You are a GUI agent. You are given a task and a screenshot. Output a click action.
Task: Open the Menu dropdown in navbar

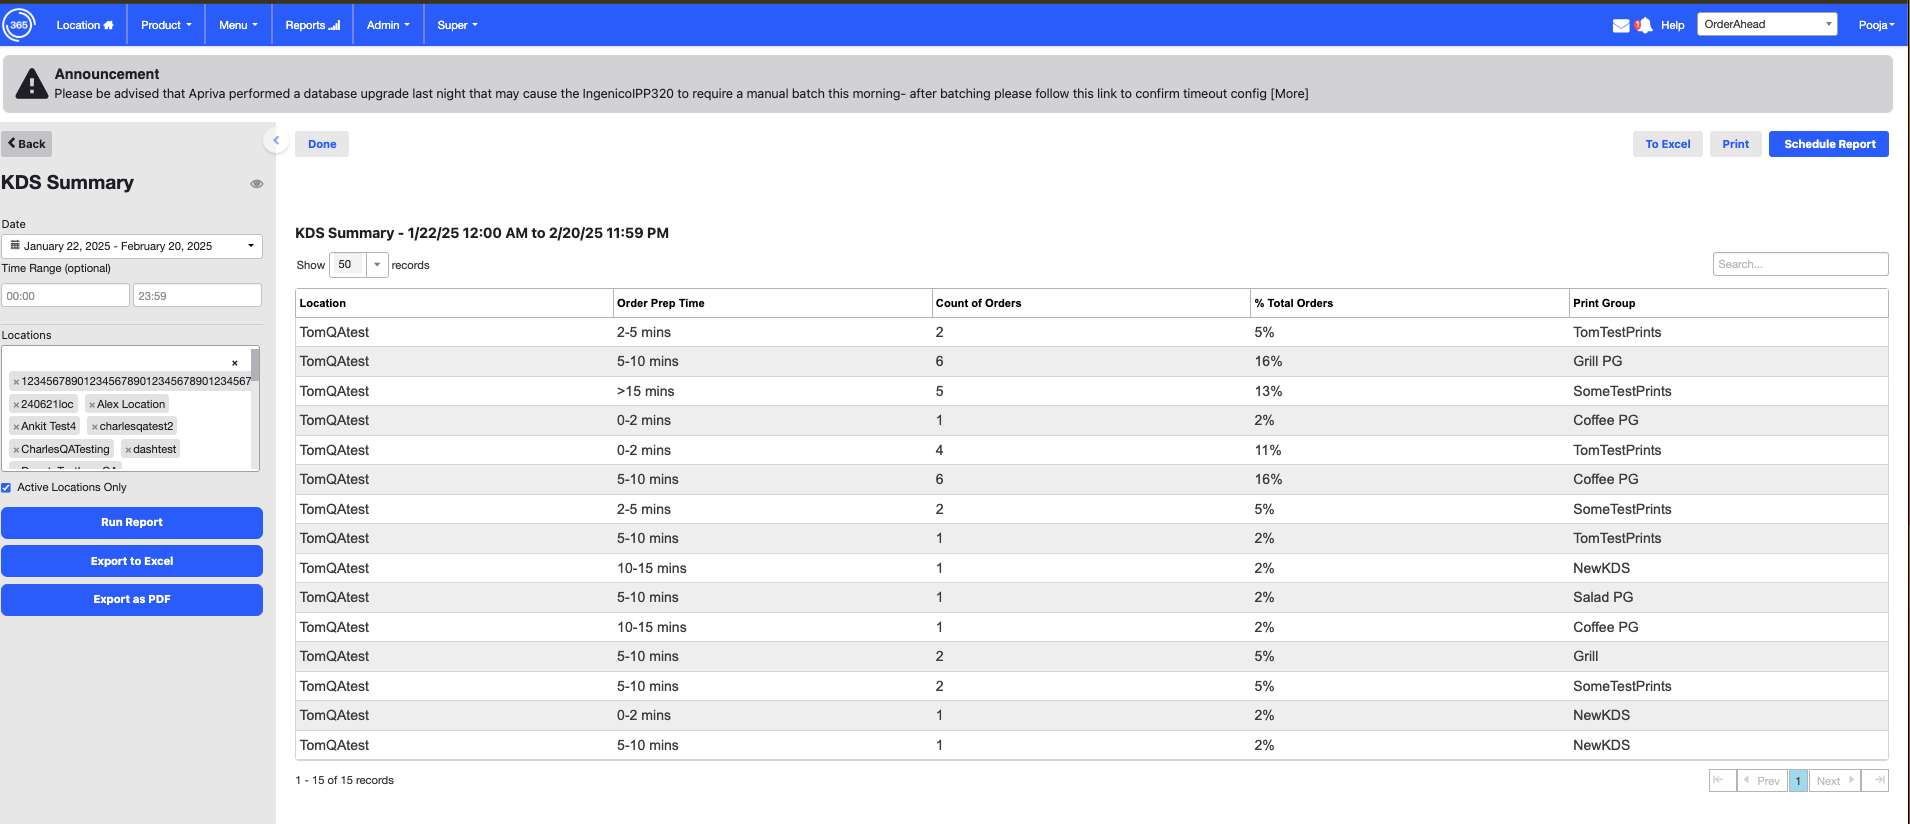(x=238, y=25)
